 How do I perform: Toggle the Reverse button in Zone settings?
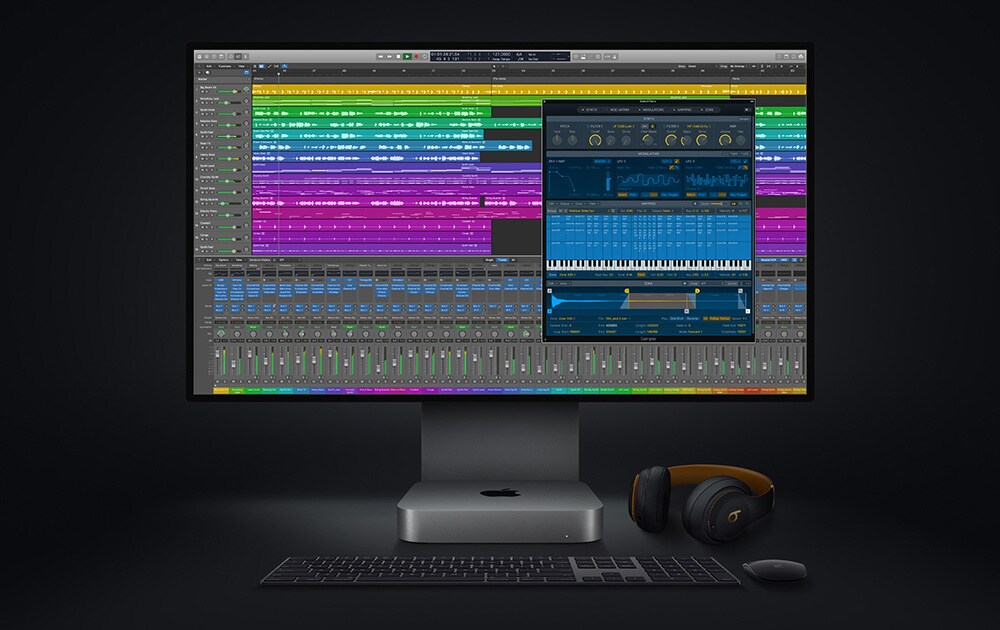point(694,318)
